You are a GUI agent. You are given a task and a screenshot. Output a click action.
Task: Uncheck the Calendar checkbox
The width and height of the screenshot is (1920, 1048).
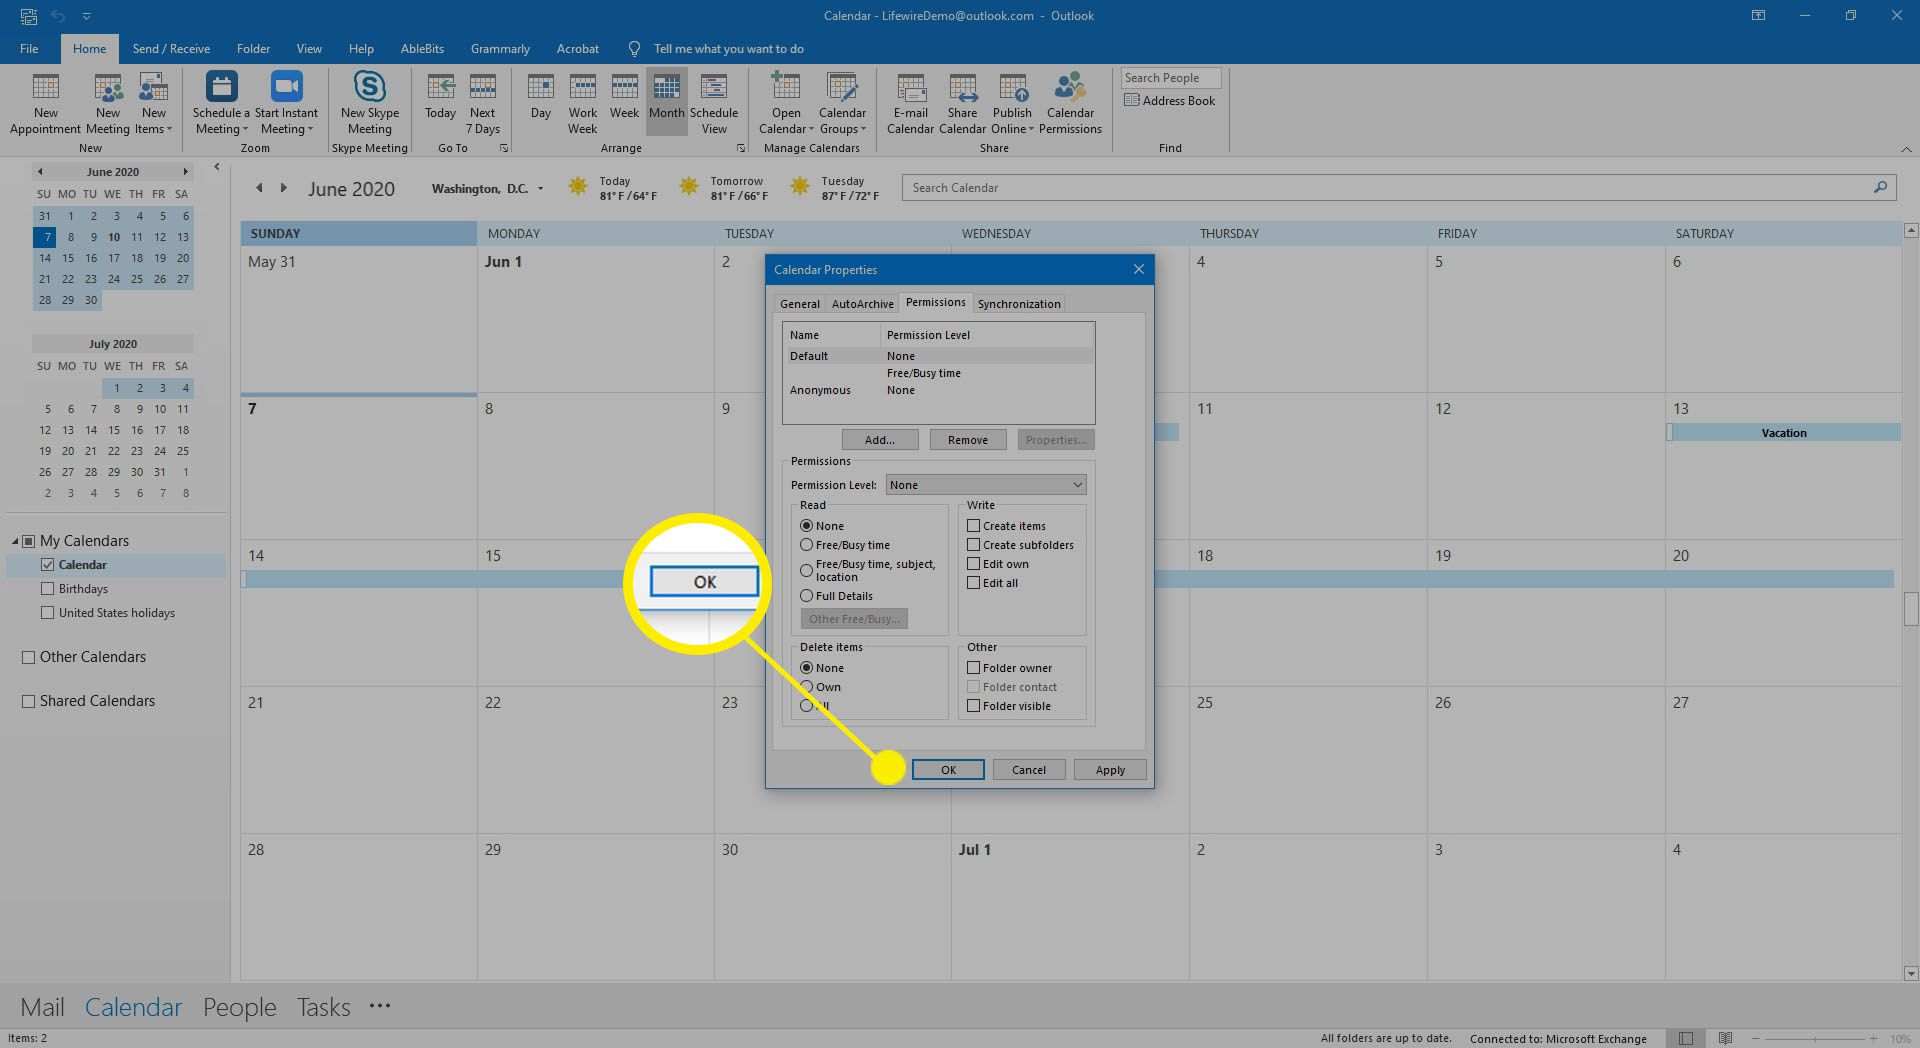click(47, 565)
